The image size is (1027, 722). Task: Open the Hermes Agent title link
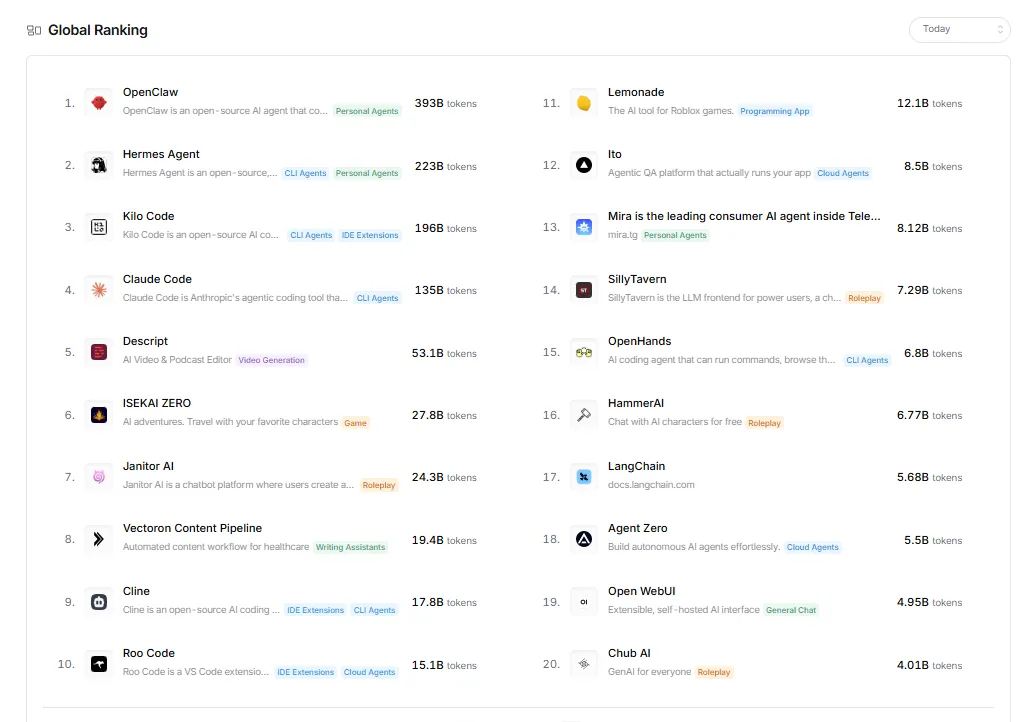161,154
